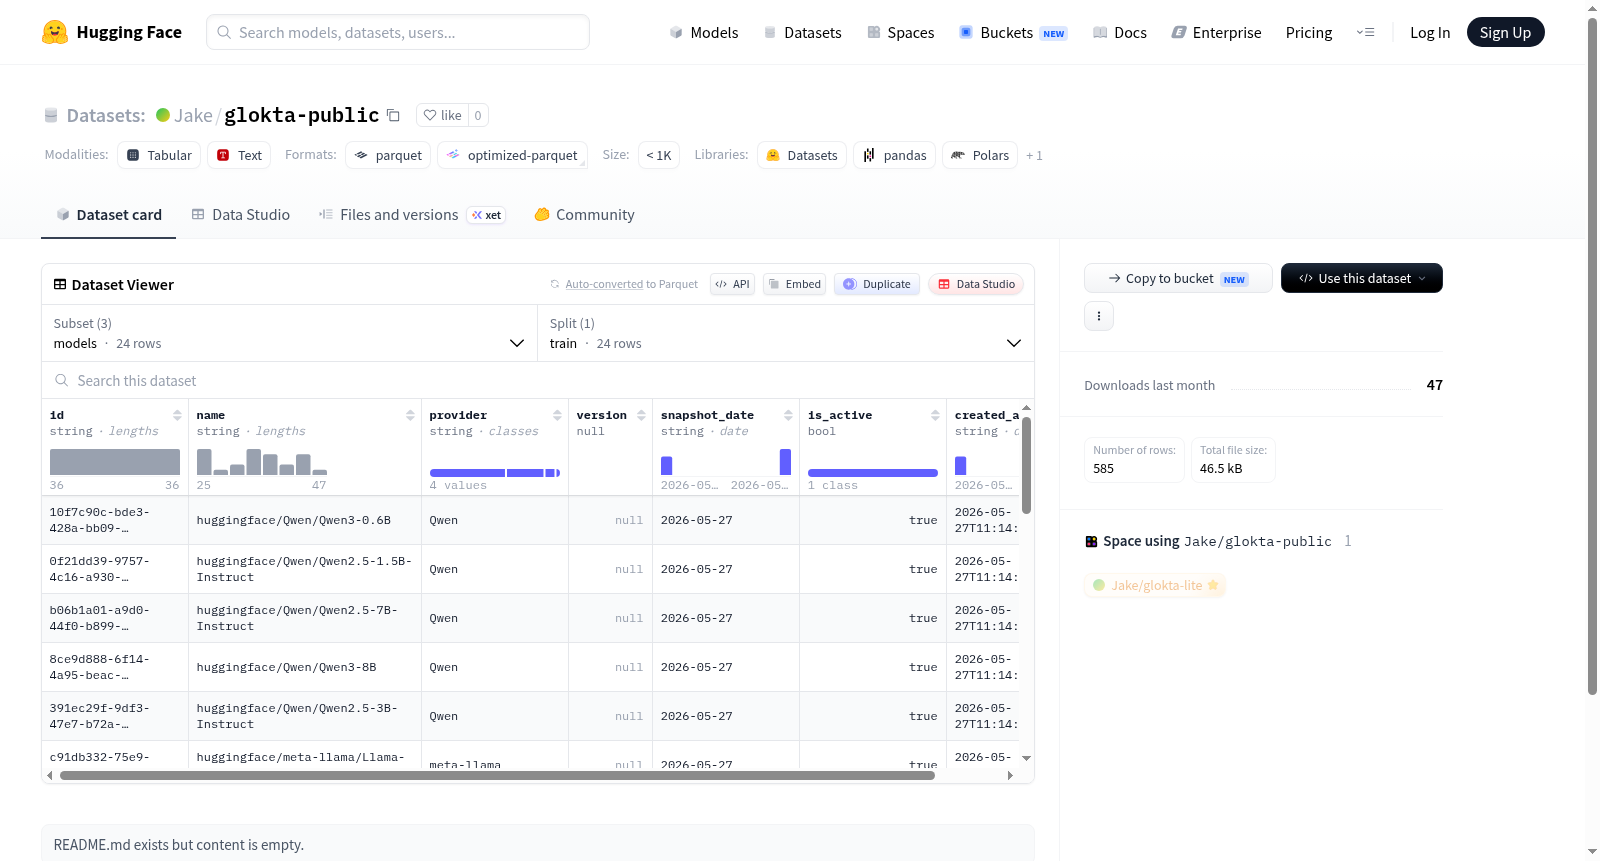Click the Copy to bucket button
1600x861 pixels.
click(x=1178, y=278)
